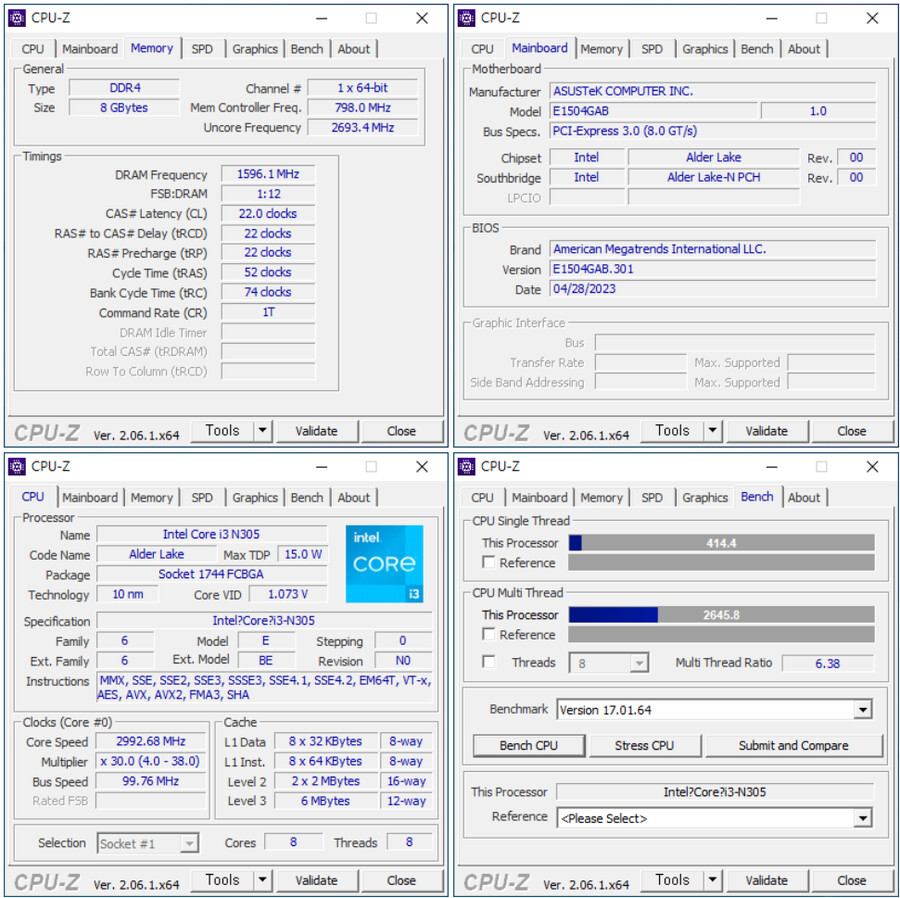Image resolution: width=900 pixels, height=898 pixels.
Task: Check the Threads checkbox in multi-thread section
Action: (489, 662)
